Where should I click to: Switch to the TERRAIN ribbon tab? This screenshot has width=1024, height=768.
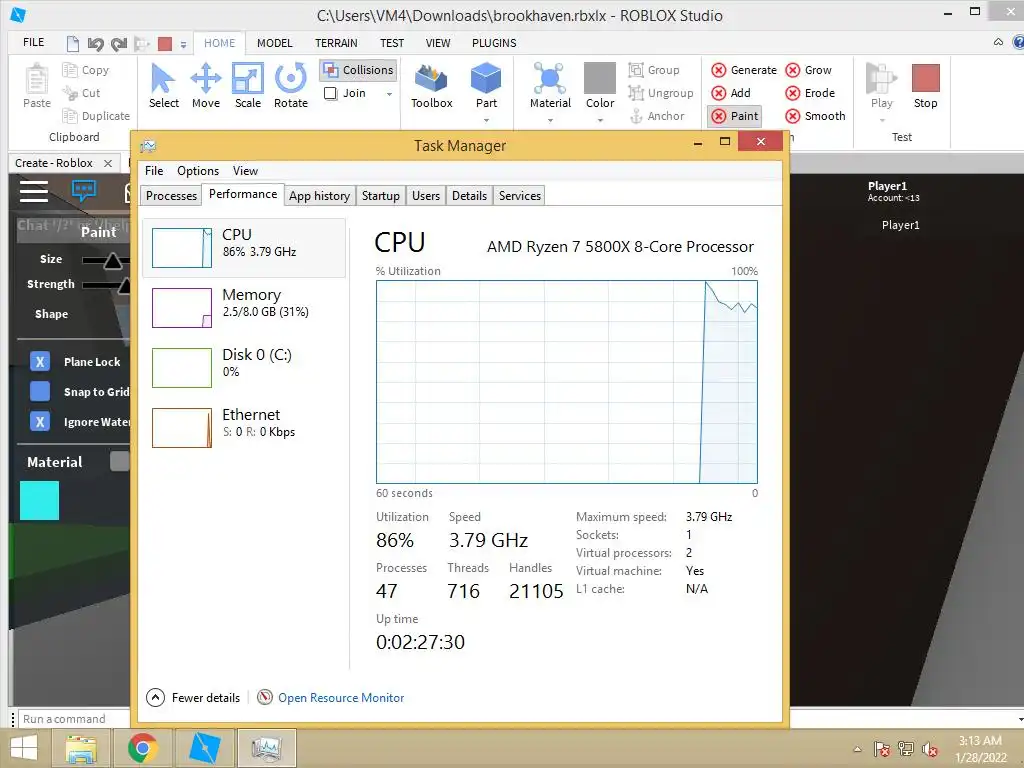pos(336,43)
